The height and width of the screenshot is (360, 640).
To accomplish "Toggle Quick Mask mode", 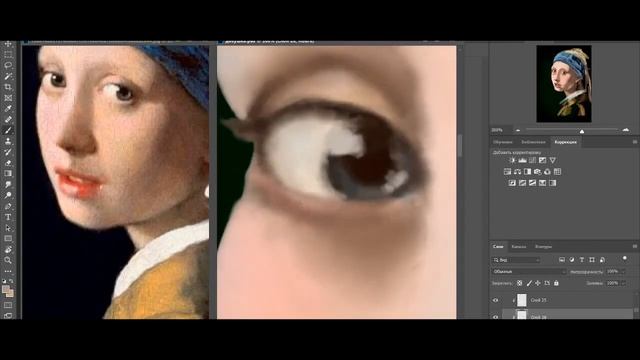I will pyautogui.click(x=8, y=305).
